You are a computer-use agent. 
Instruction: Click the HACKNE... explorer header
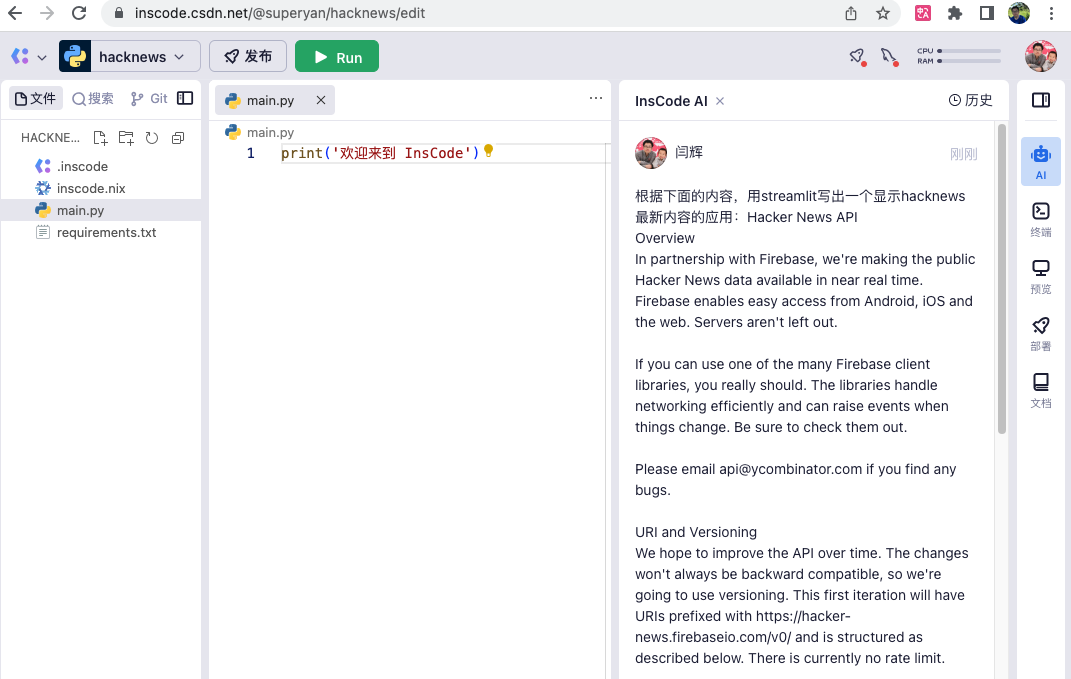50,138
